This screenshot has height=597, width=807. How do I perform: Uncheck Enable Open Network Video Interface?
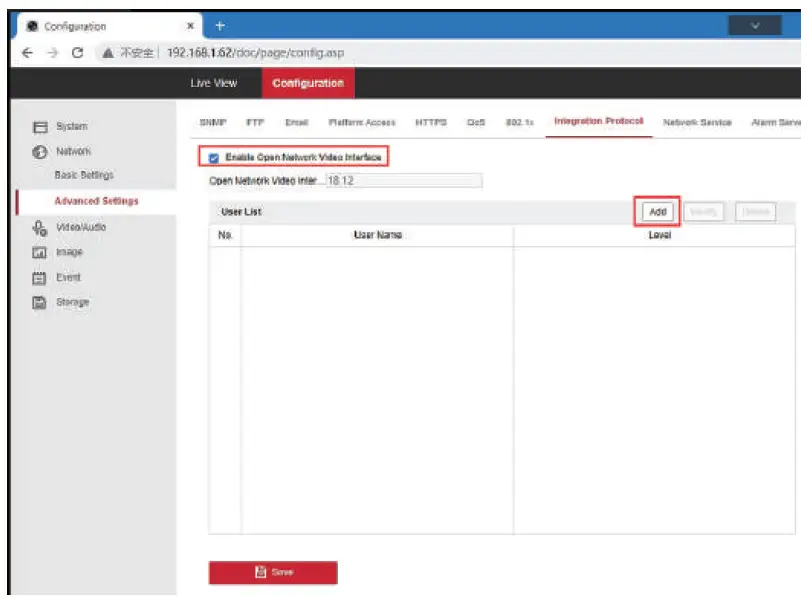(x=214, y=157)
